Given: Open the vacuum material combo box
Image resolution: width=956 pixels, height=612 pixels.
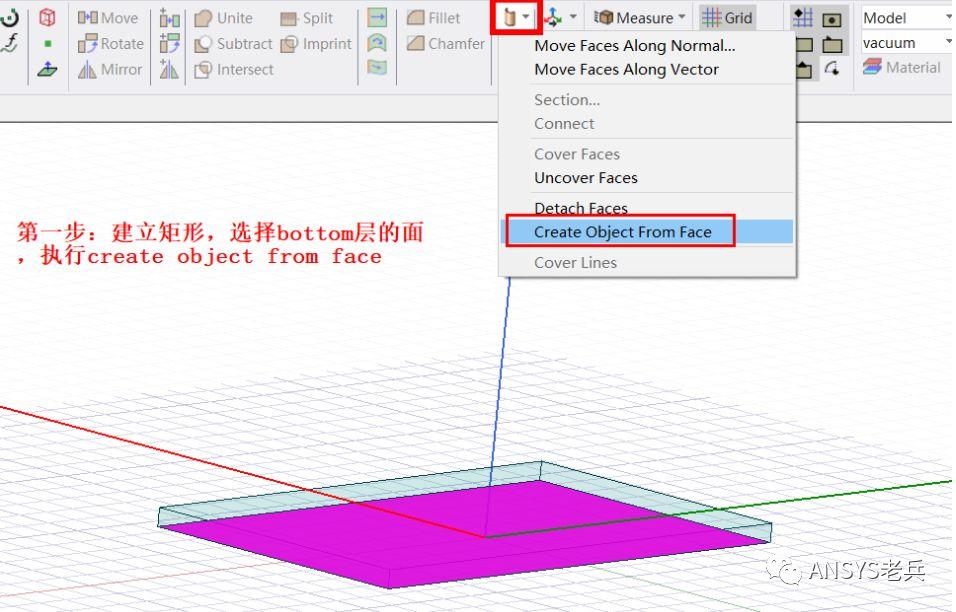Looking at the screenshot, I should 907,43.
